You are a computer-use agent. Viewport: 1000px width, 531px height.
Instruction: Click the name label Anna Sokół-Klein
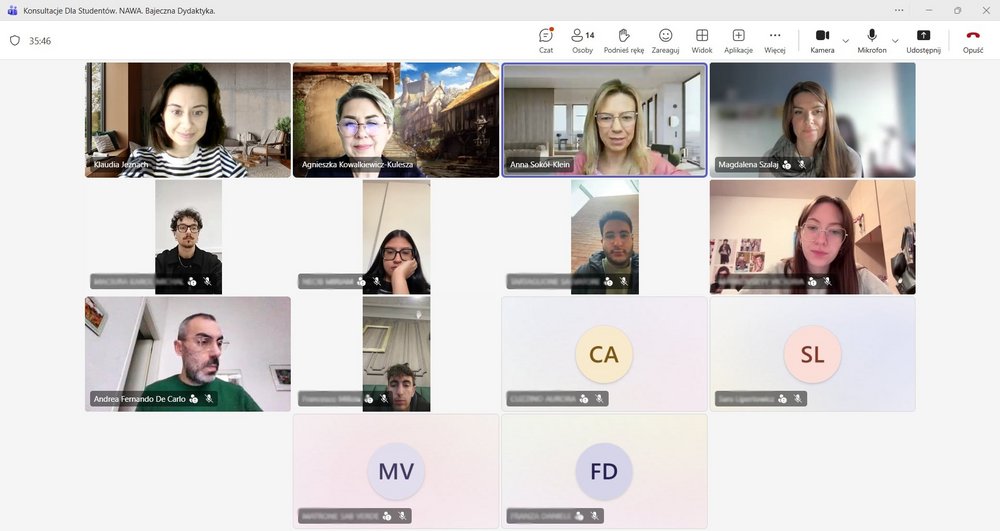540,164
